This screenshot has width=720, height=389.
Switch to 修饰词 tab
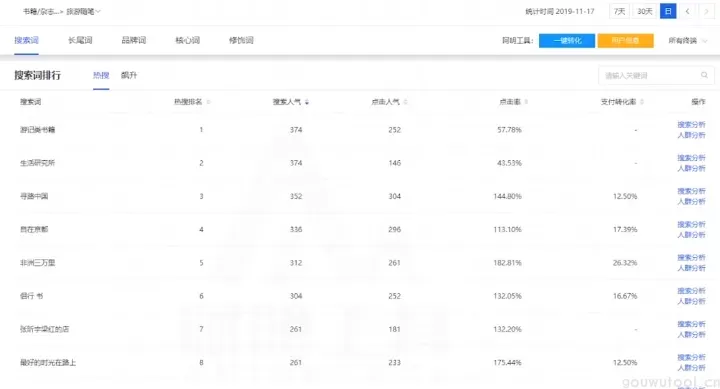click(x=241, y=40)
